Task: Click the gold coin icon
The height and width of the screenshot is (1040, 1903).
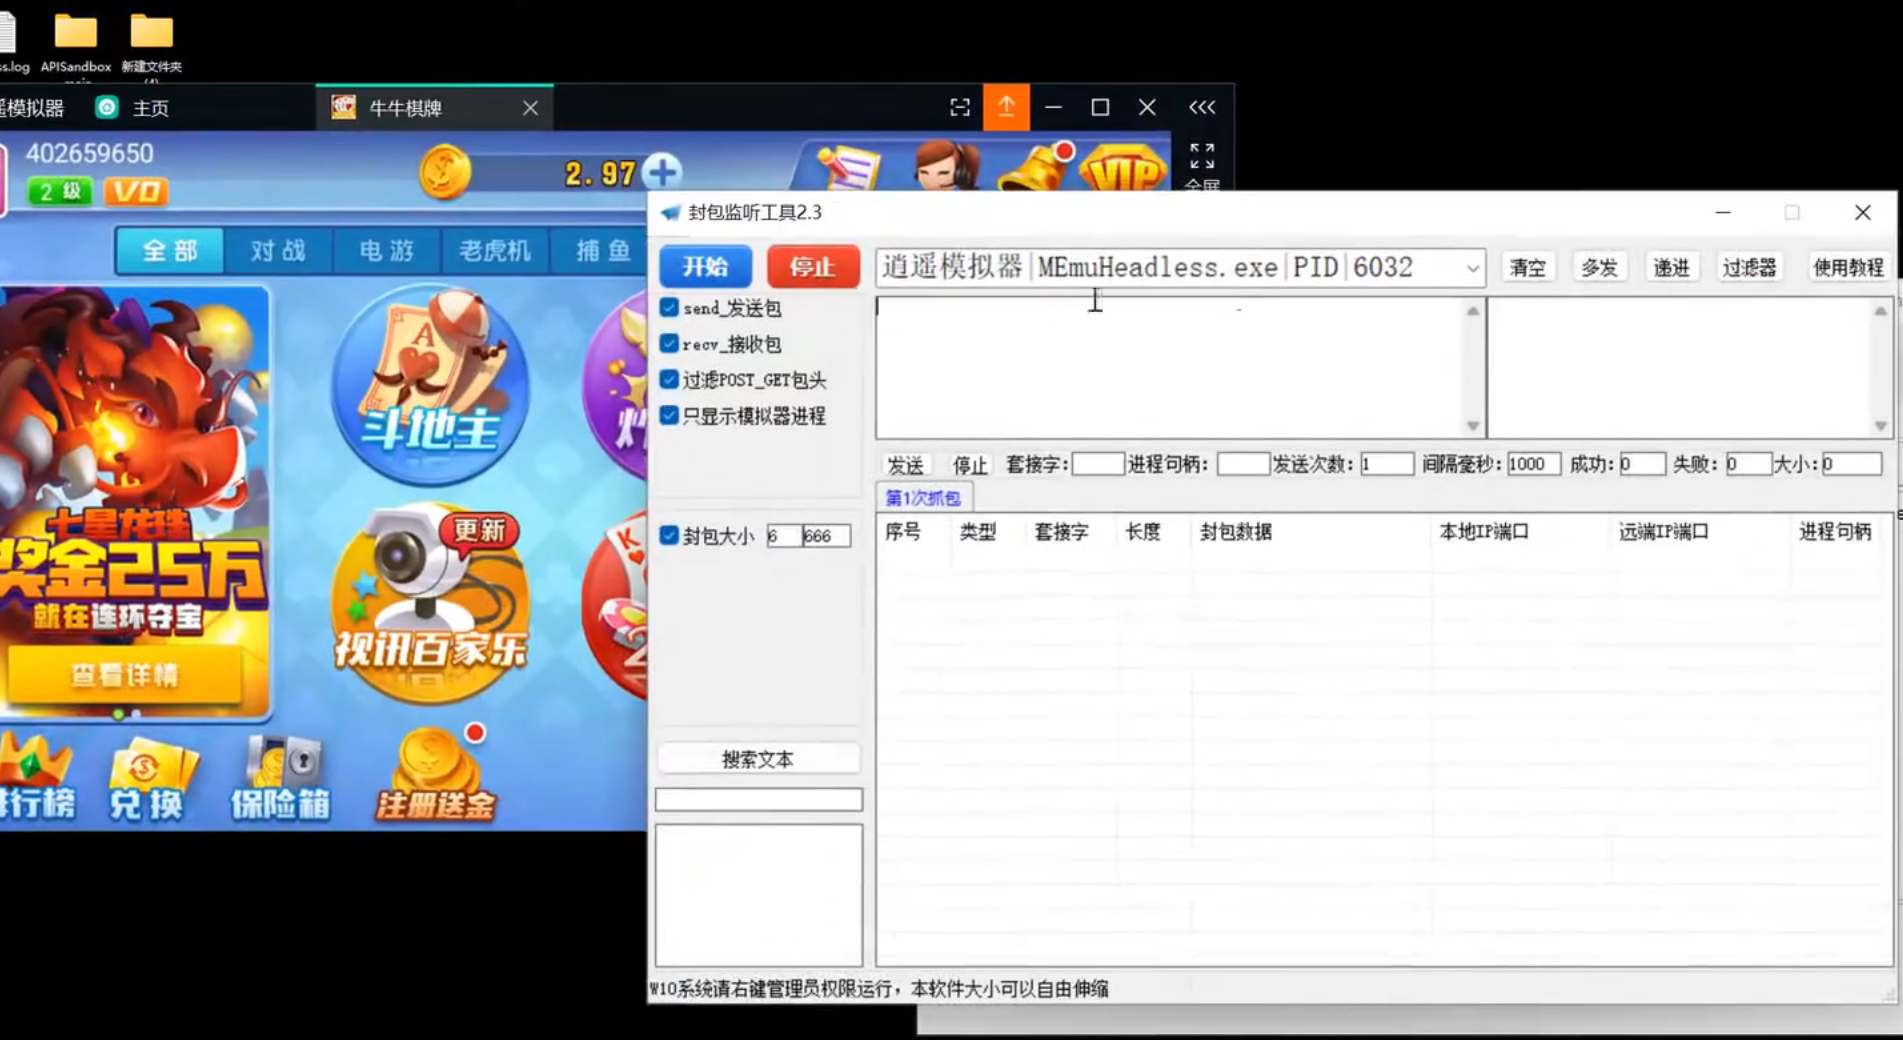Action: tap(445, 171)
